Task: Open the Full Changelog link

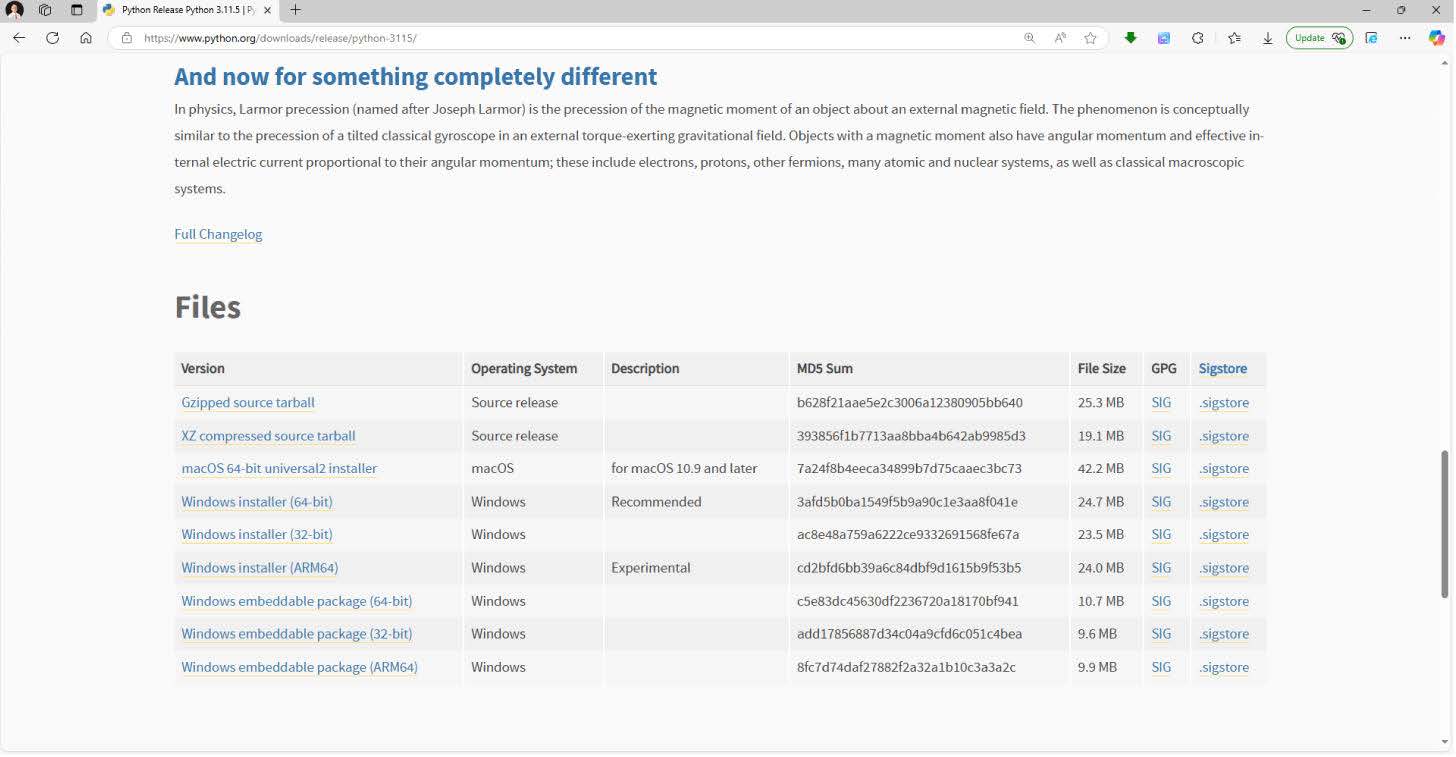Action: (x=218, y=234)
